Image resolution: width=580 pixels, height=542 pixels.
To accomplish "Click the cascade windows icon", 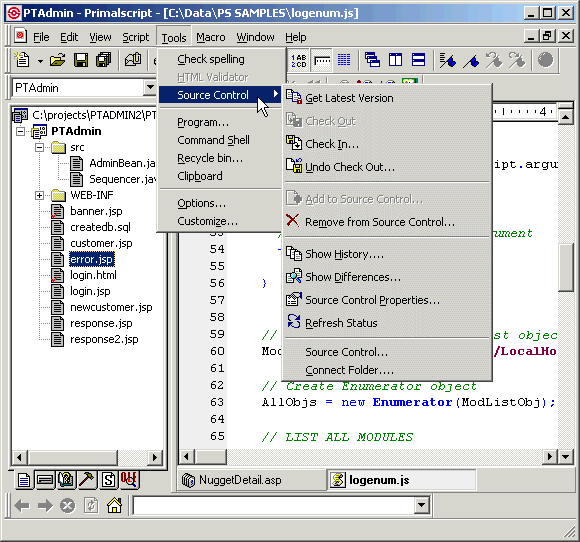I will point(372,60).
